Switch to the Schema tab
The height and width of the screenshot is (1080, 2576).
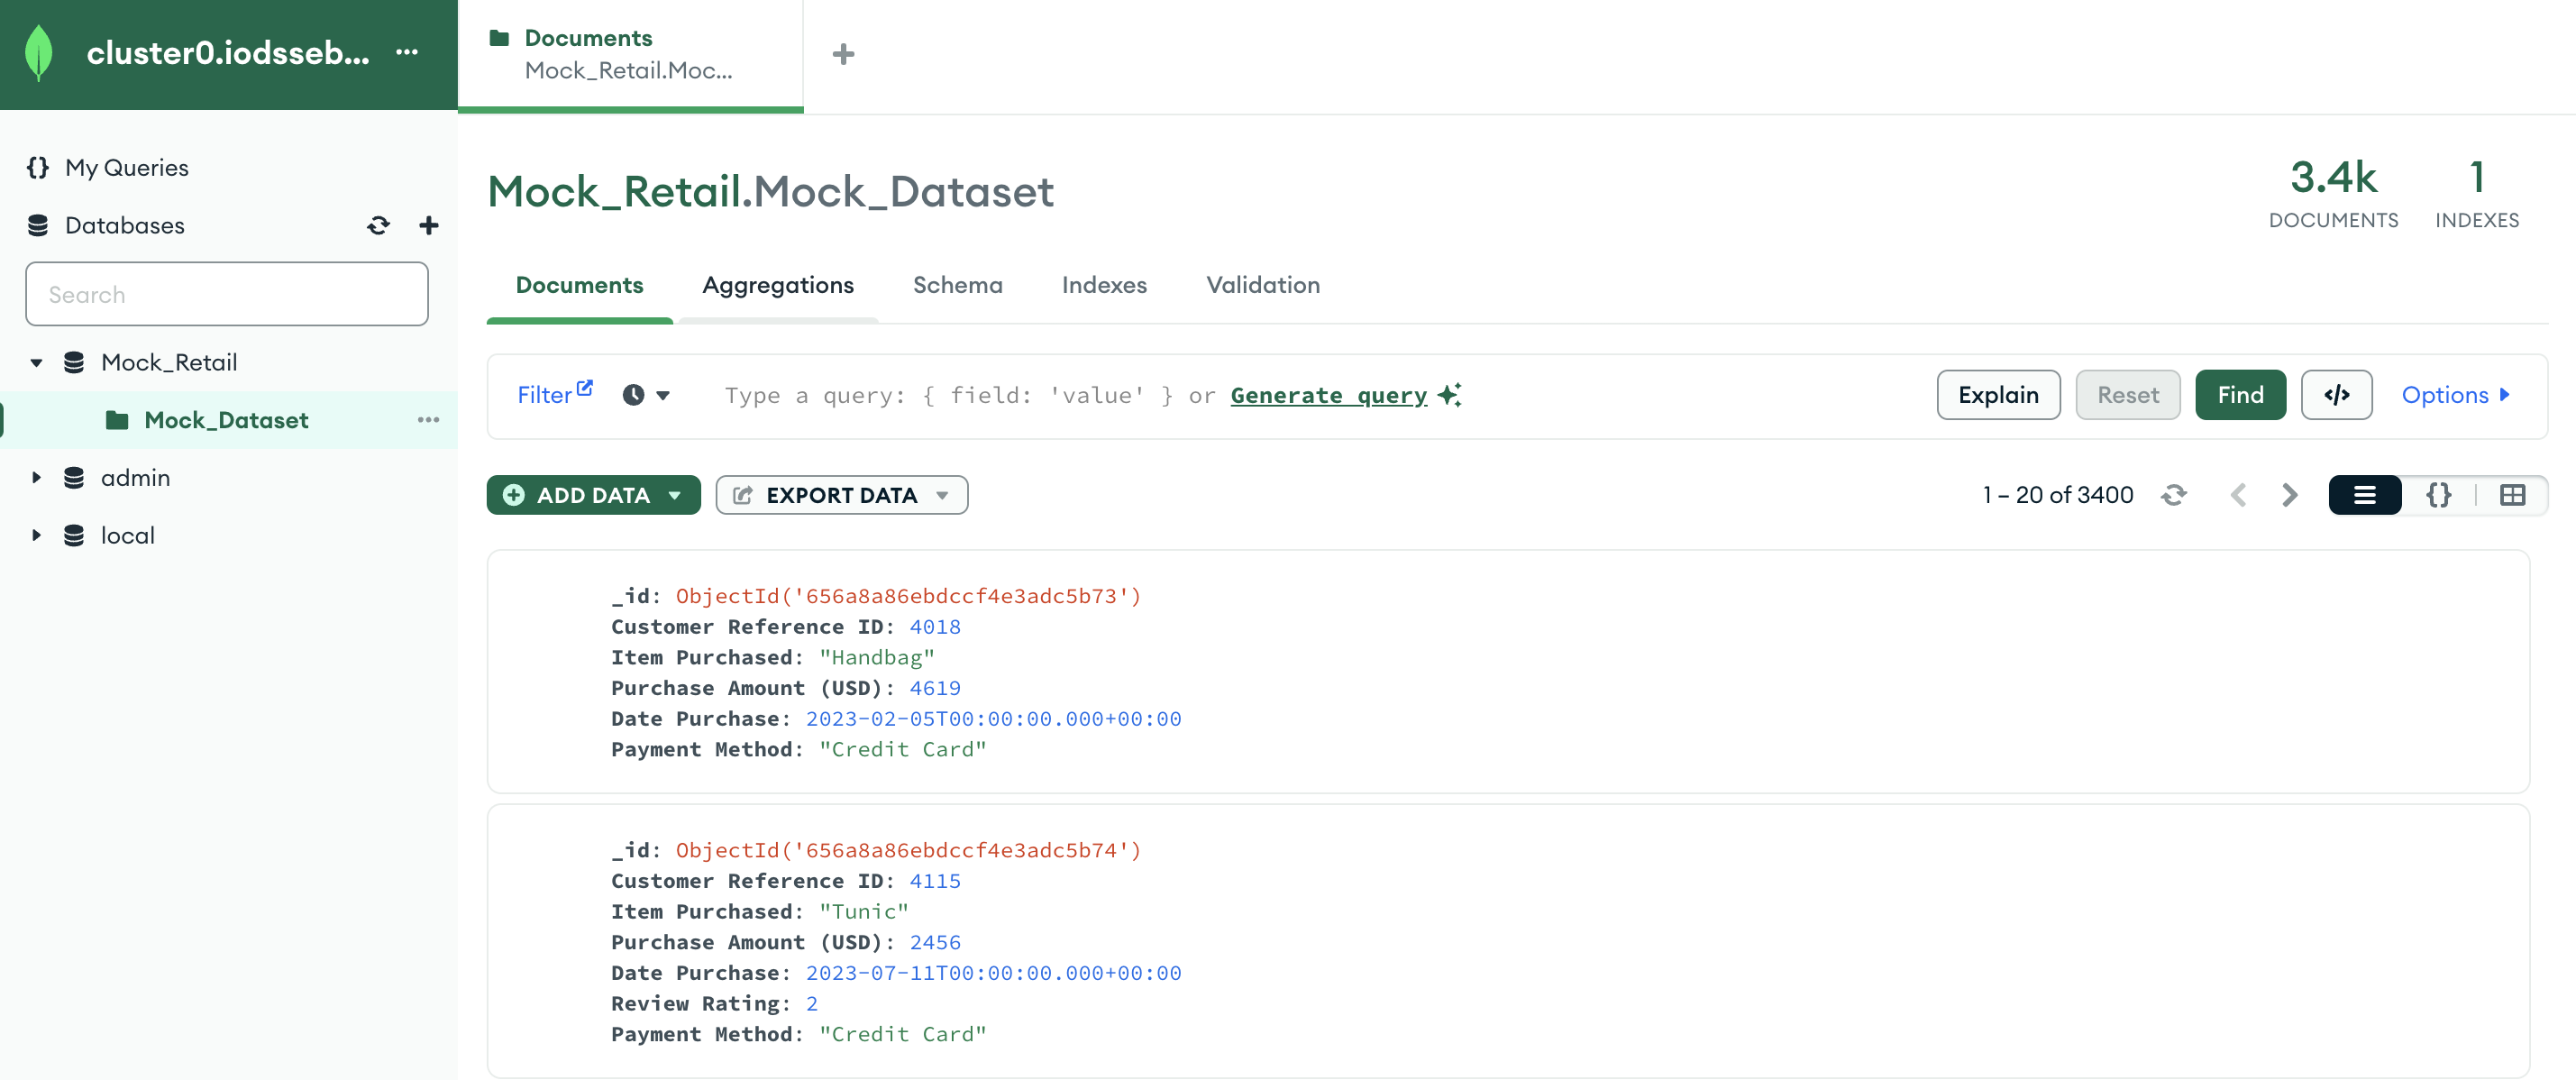click(957, 285)
